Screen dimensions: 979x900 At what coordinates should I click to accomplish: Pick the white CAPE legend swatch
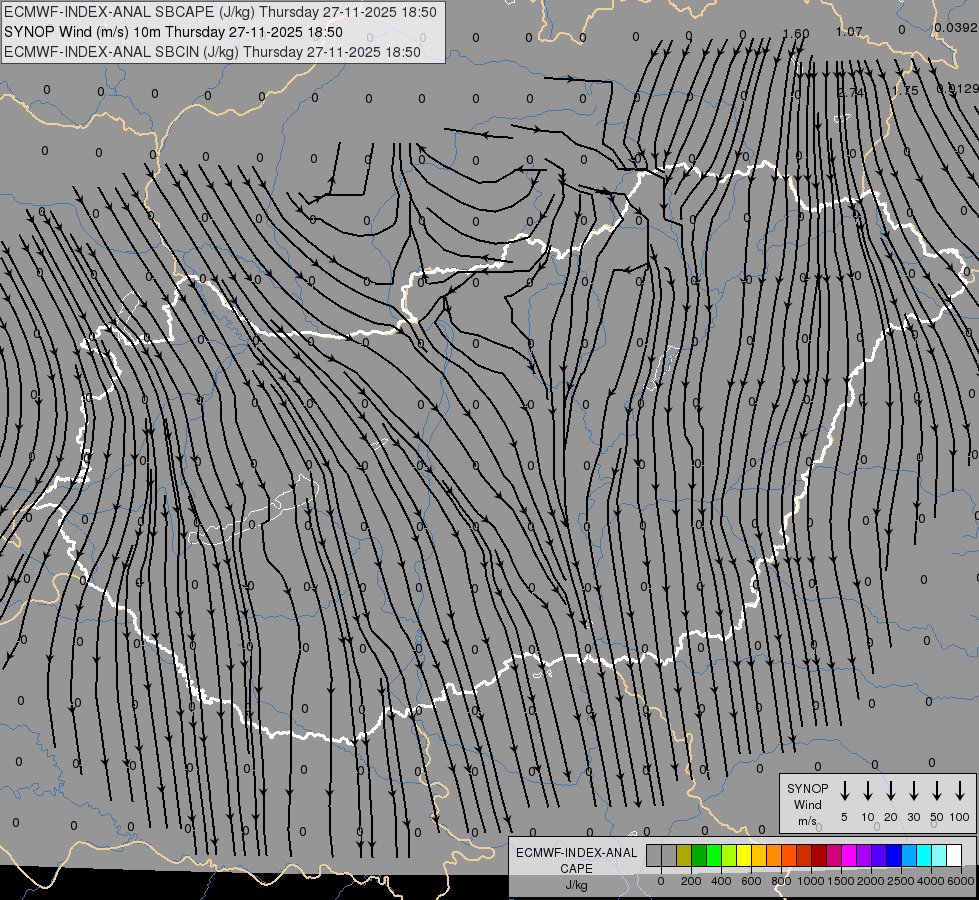953,855
